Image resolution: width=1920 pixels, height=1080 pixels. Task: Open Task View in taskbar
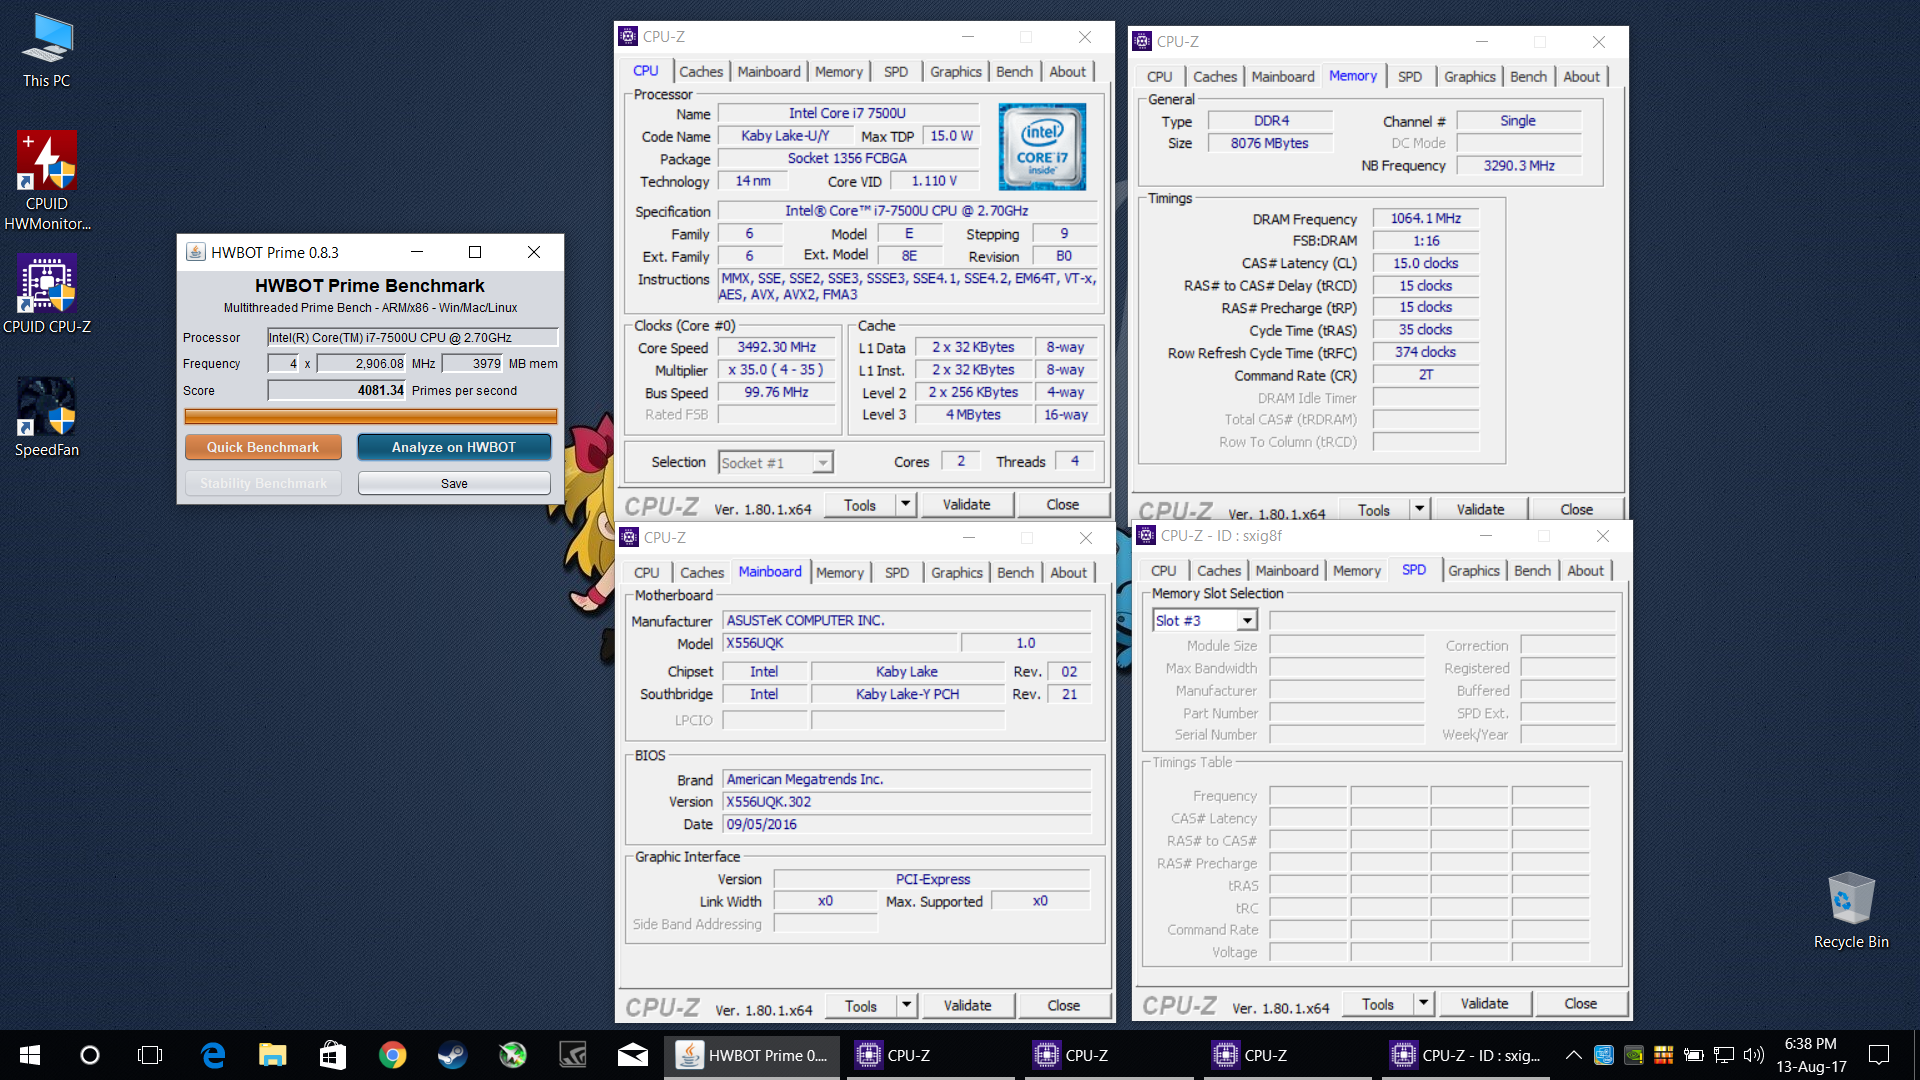pos(150,1055)
